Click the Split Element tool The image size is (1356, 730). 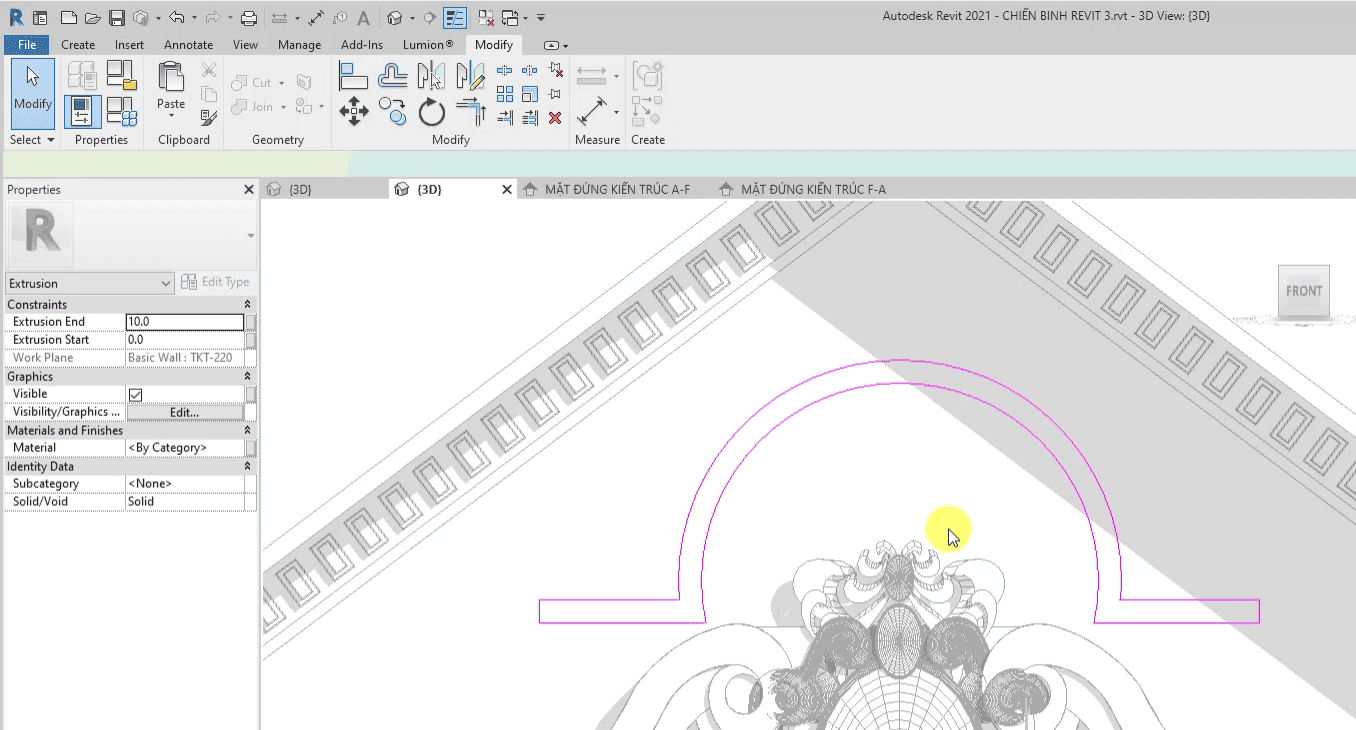click(x=505, y=70)
